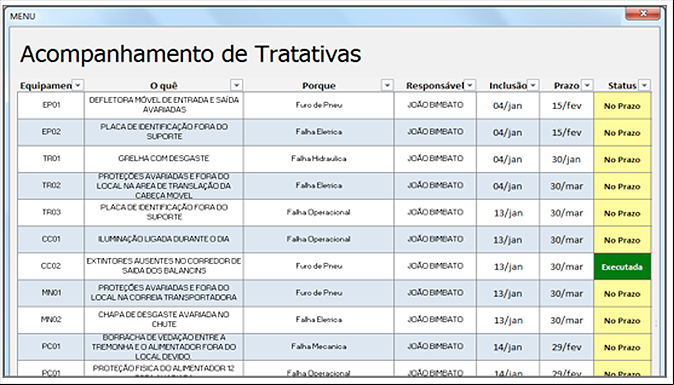Open the Inclusão column filter dropdown

tap(533, 85)
